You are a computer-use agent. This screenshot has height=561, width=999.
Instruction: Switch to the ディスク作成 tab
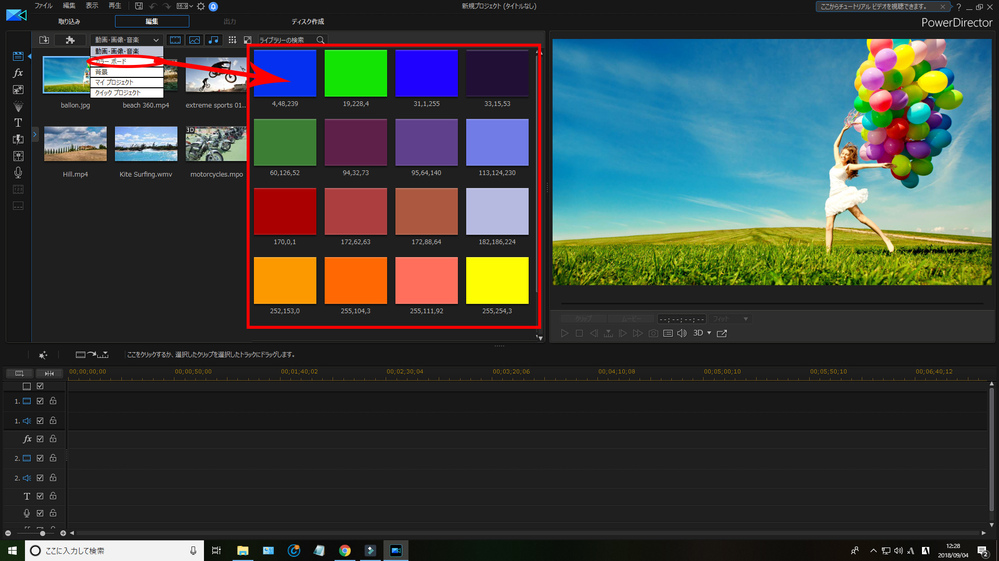pyautogui.click(x=308, y=22)
